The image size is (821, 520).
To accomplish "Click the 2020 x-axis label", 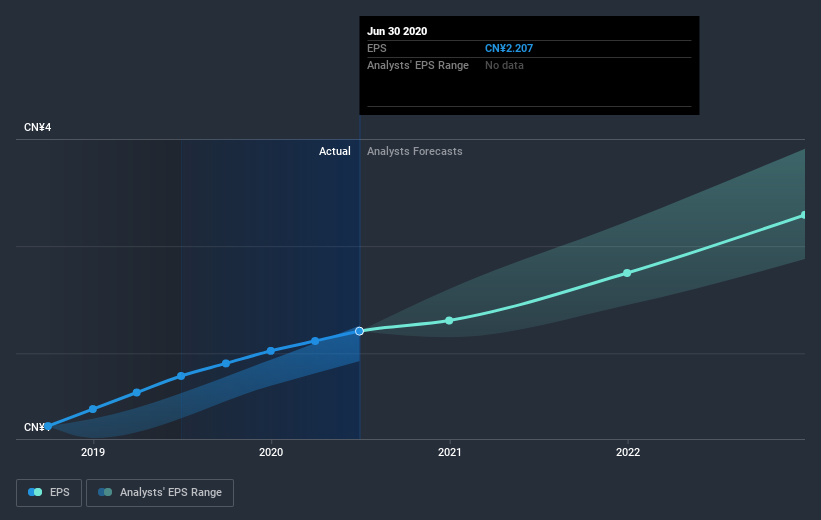I will tap(271, 452).
